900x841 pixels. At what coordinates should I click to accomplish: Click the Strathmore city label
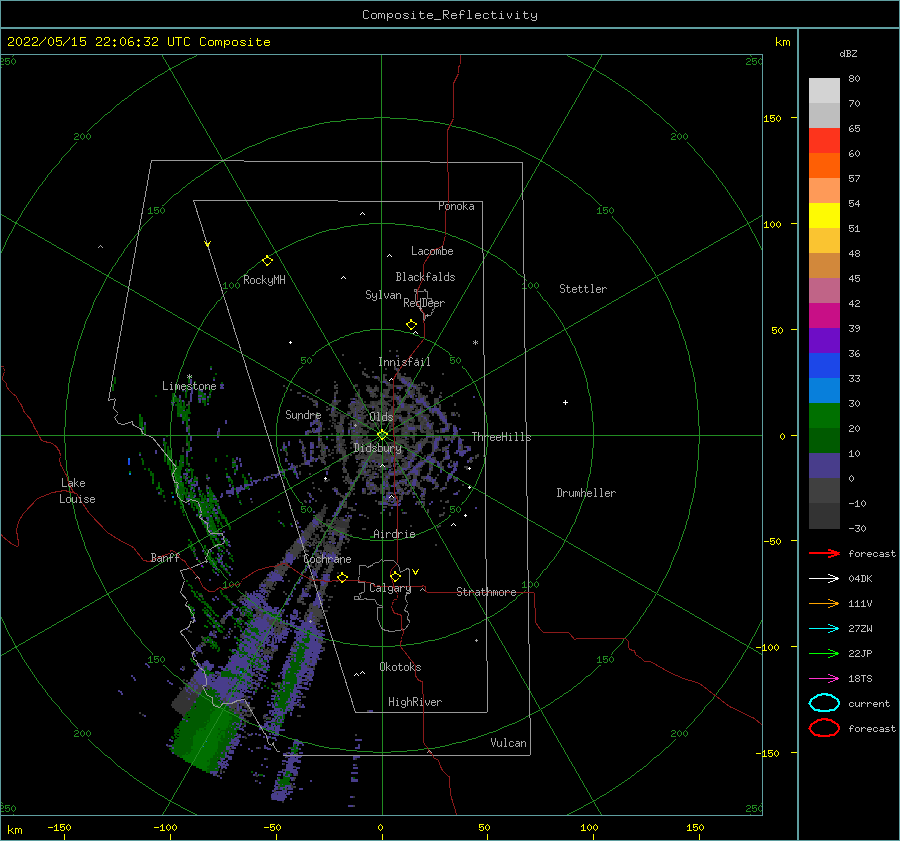(486, 592)
